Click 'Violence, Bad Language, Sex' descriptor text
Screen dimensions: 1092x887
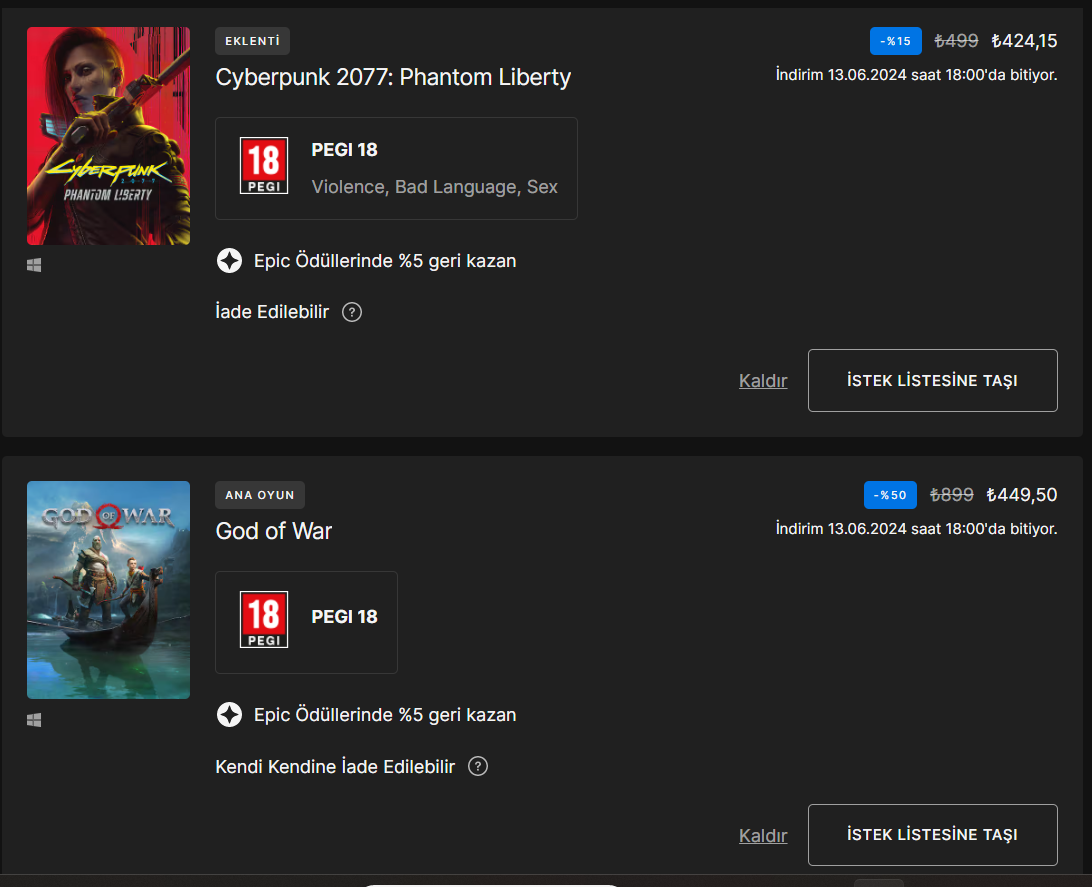click(x=435, y=187)
